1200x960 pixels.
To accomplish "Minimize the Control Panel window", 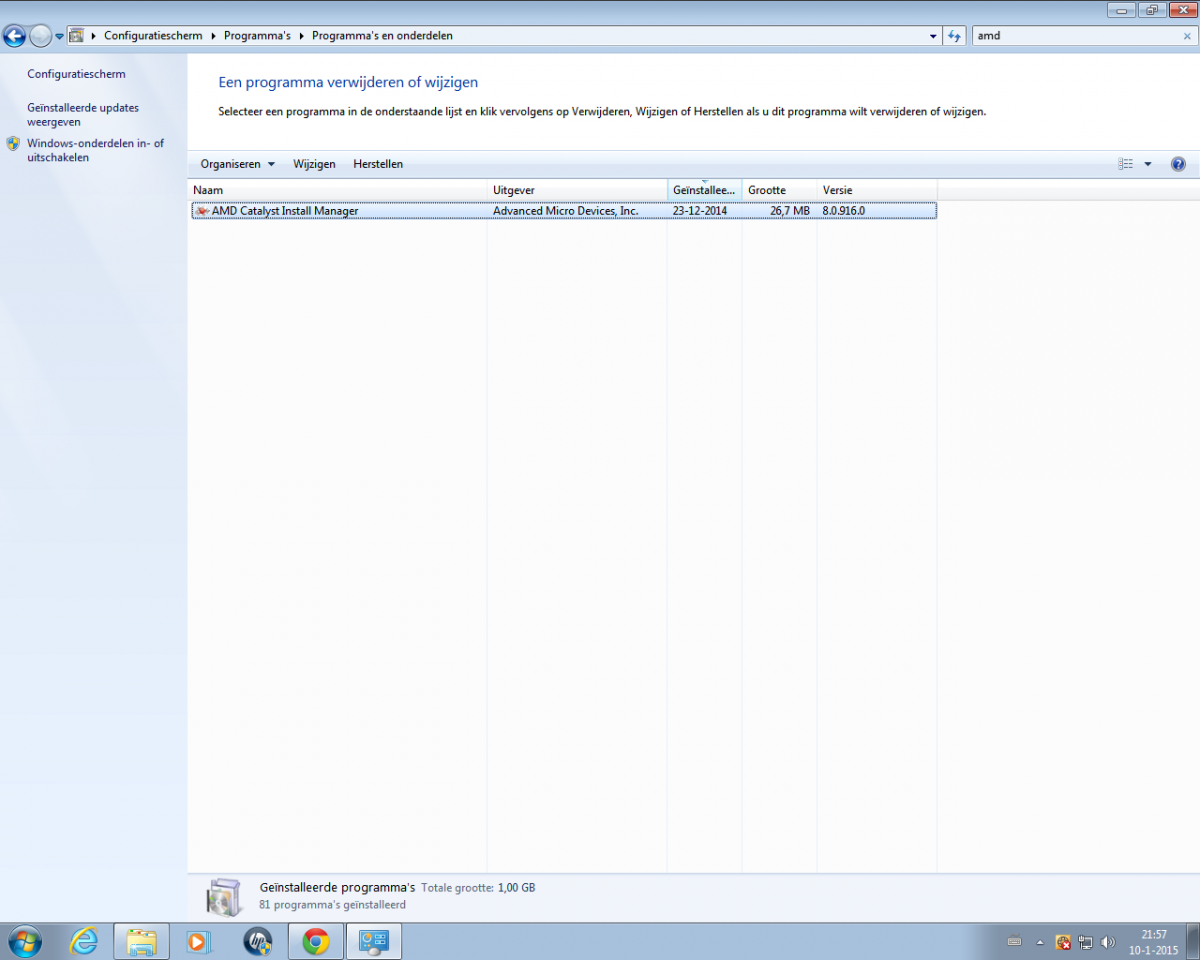I will click(1122, 9).
